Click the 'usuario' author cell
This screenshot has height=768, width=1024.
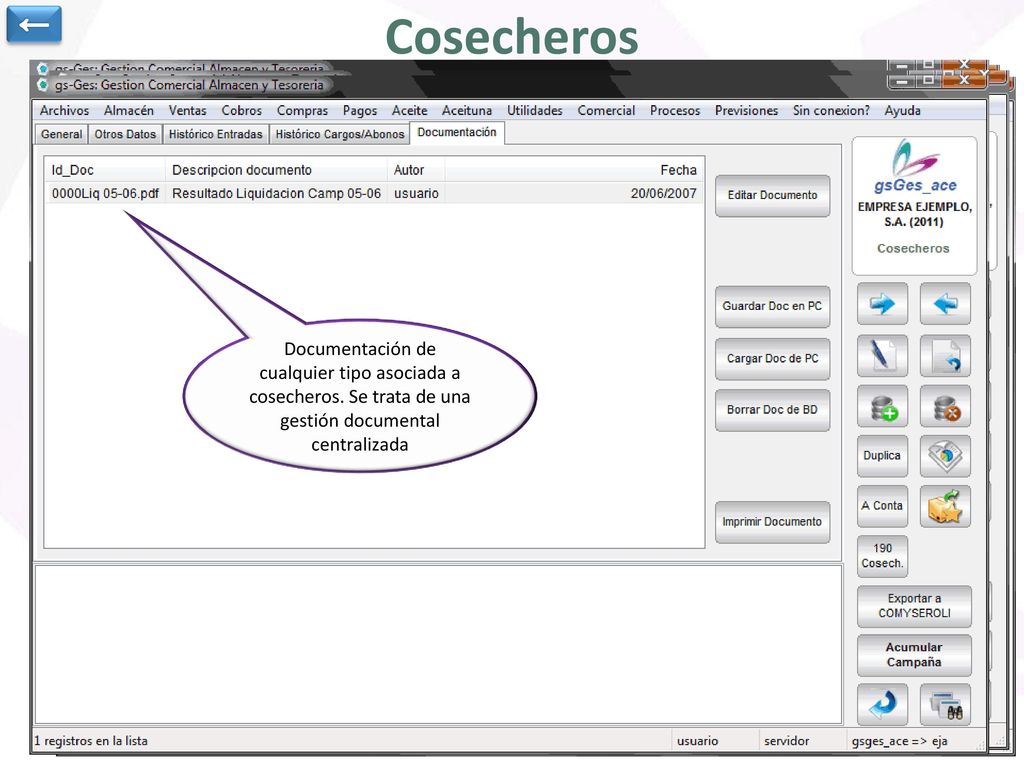(x=416, y=193)
